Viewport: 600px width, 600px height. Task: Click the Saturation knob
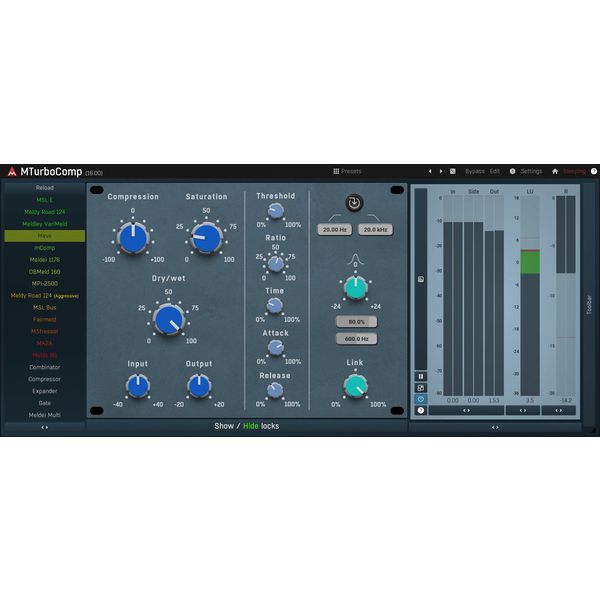(206, 238)
